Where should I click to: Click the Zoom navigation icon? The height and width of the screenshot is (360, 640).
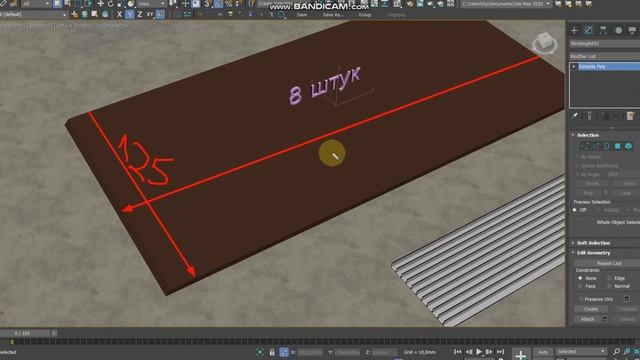616,351
